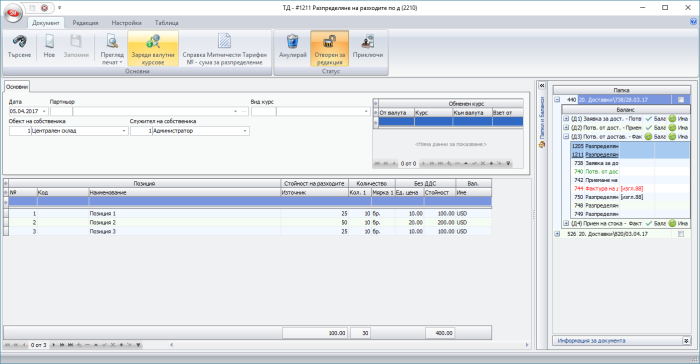Tick checkbox for folder 526 row
The height and width of the screenshot is (364, 700).
(x=681, y=234)
